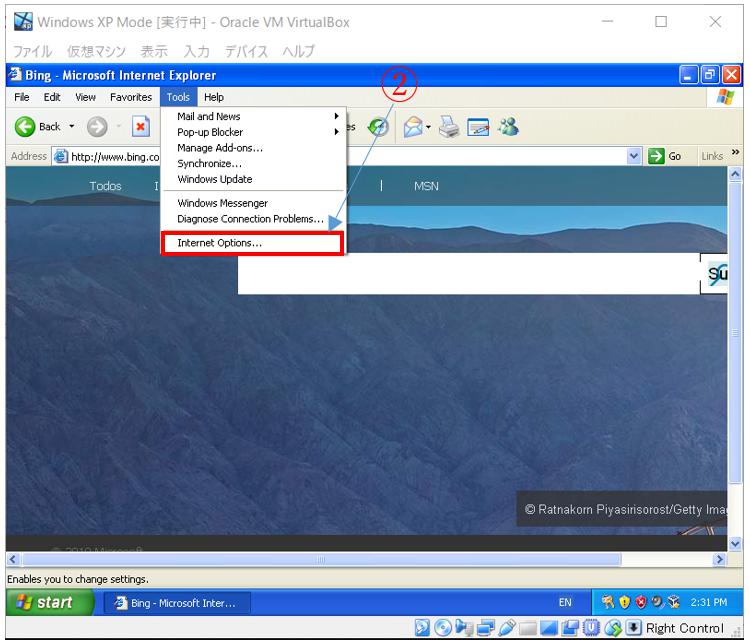Image resolution: width=750 pixels, height=644 pixels.
Task: Click the Print toolbar icon
Action: pos(449,127)
